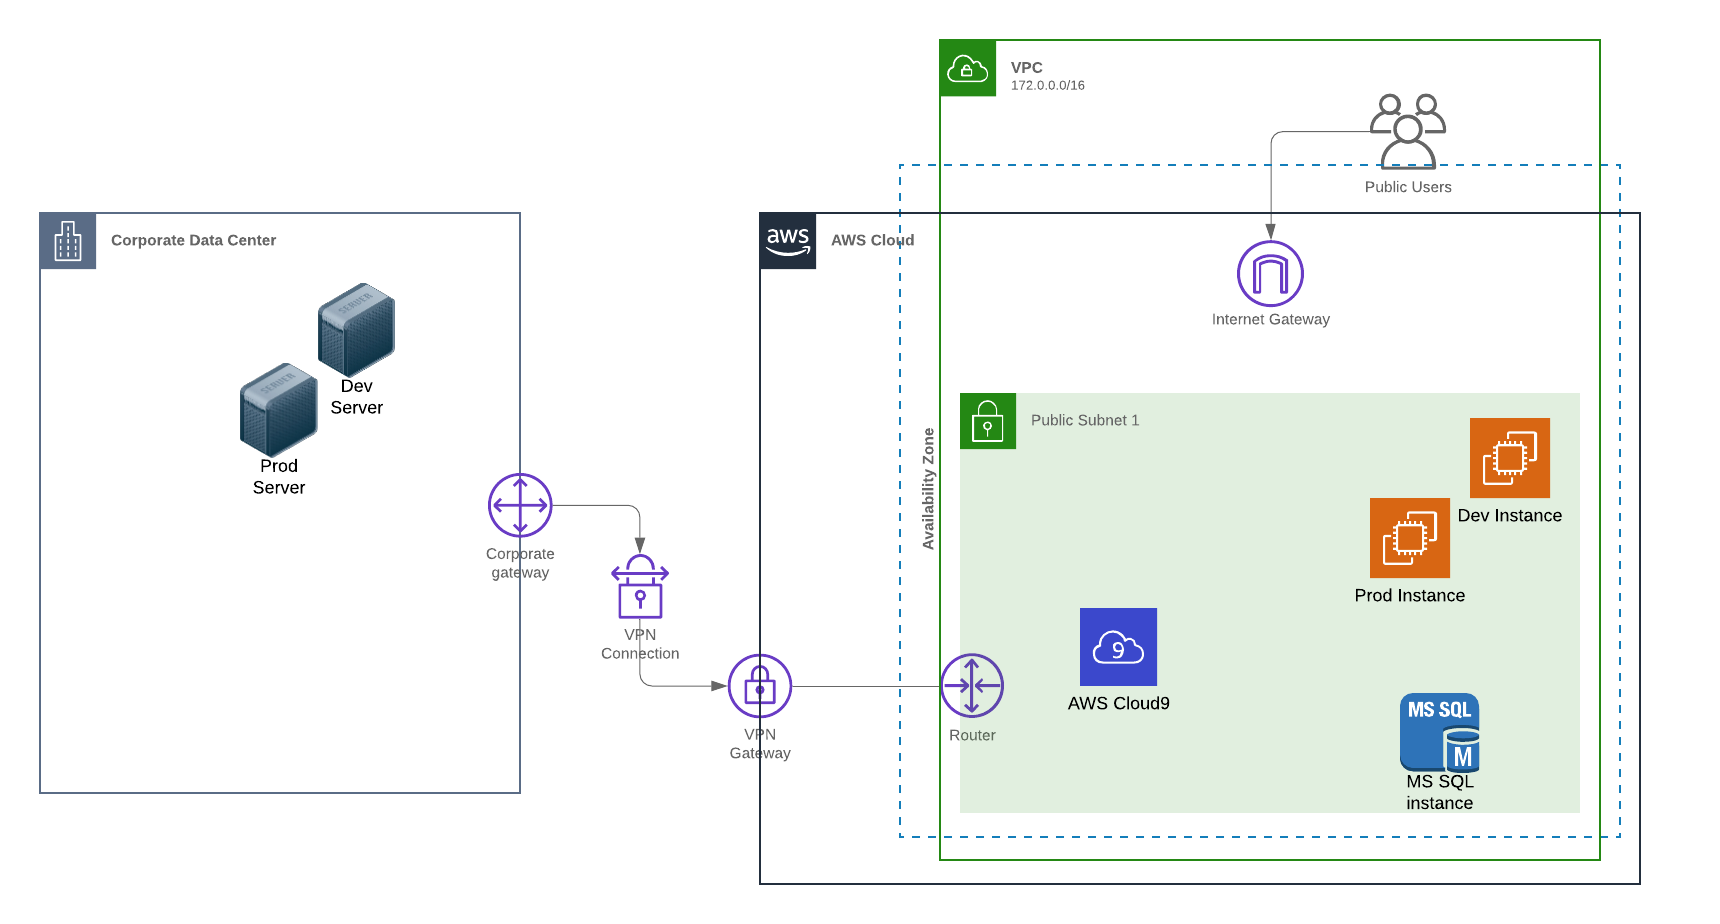Click the 'Corporate Data Center' label
This screenshot has width=1720, height=924.
pyautogui.click(x=193, y=240)
